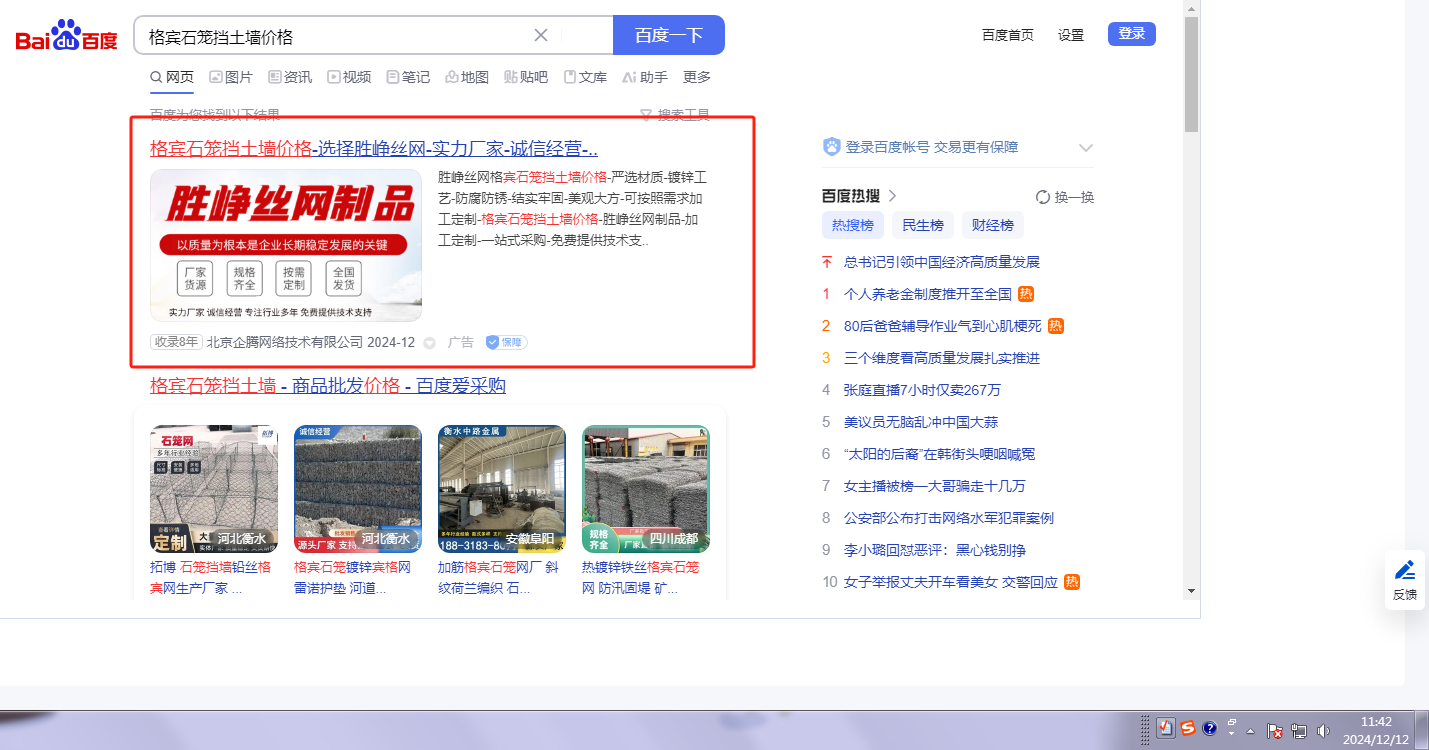Open the 四川成都 product image
1429x750 pixels.
click(646, 489)
